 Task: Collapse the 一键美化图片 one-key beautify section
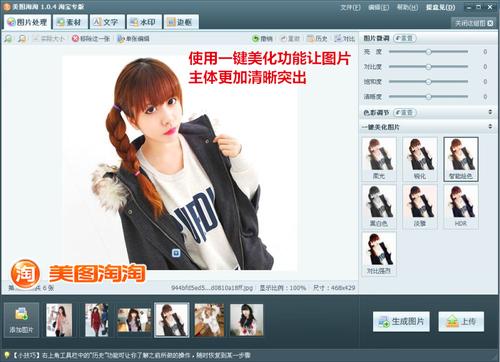point(490,127)
